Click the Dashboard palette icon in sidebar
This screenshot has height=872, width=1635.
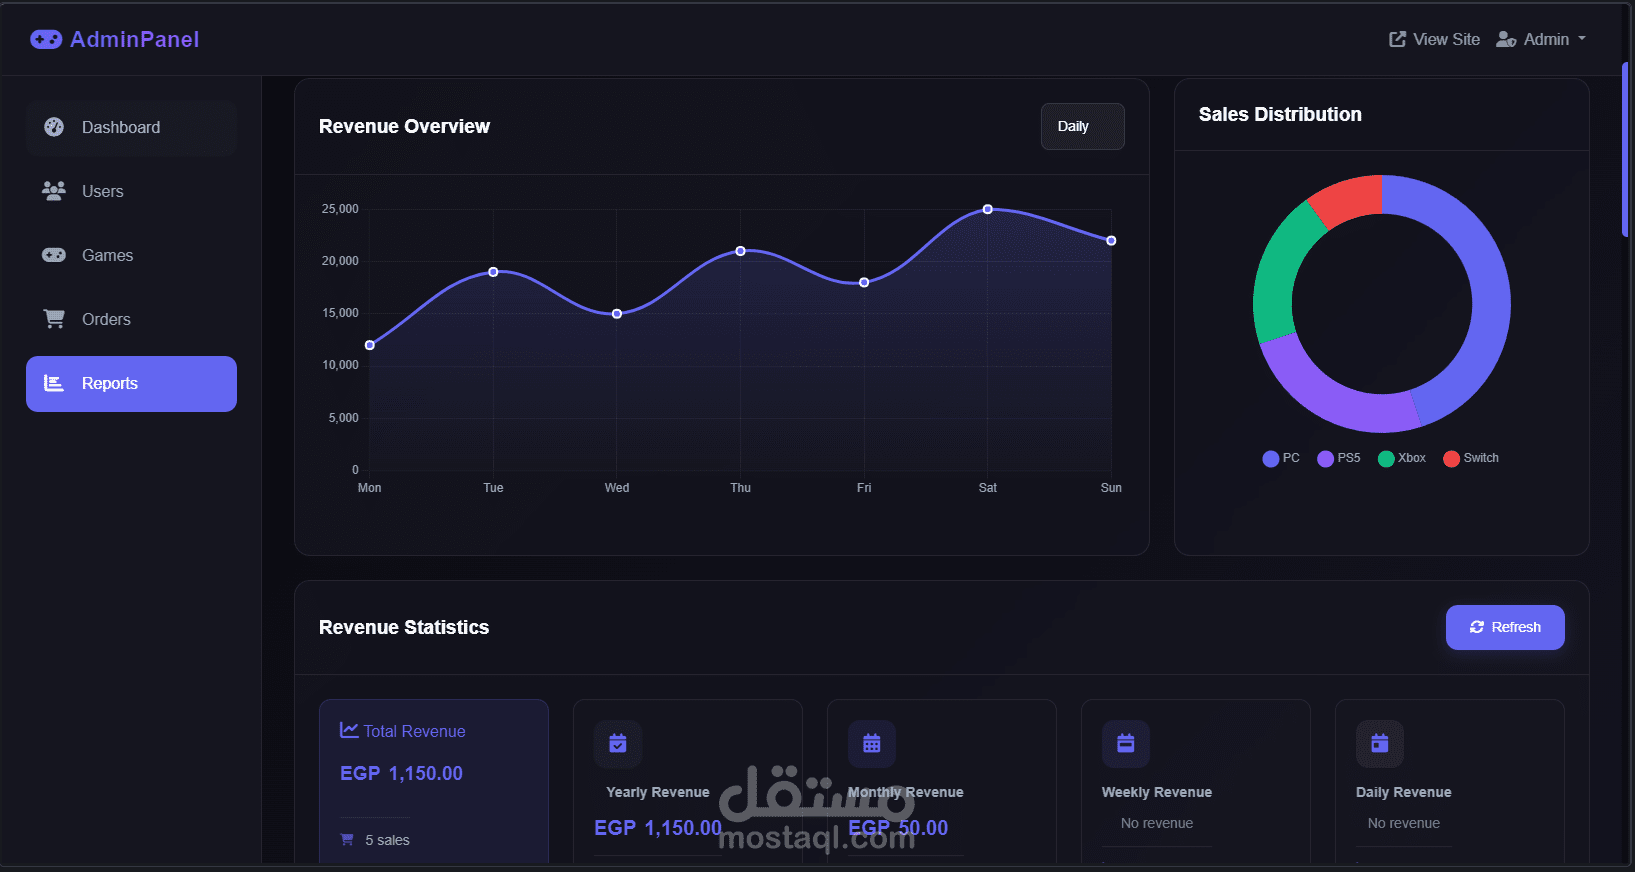point(54,127)
